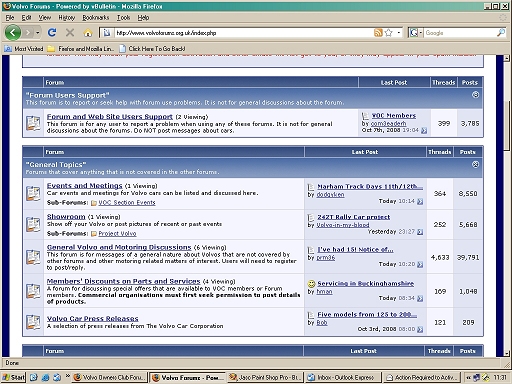Go to last post icon beside Today 08:34
This screenshot has width=512, height=384.
[x=420, y=298]
